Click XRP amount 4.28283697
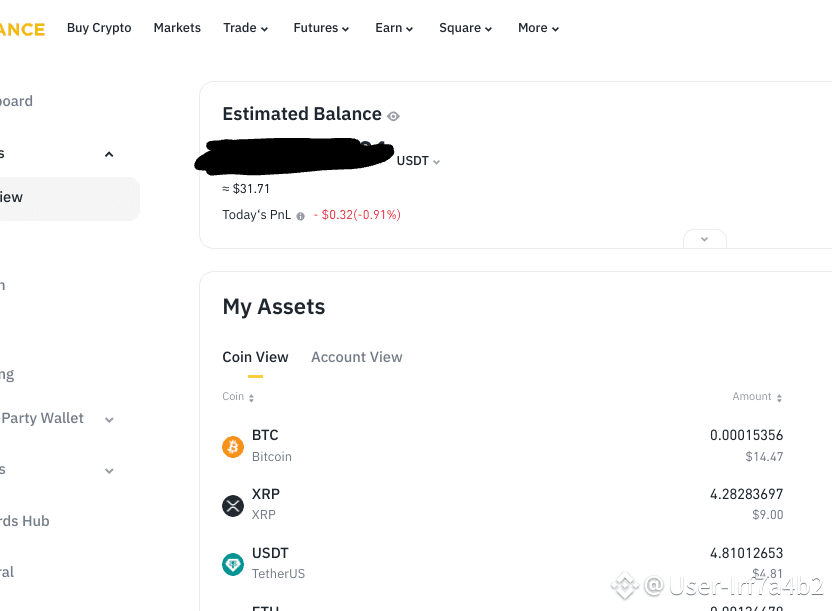Image resolution: width=832 pixels, height=611 pixels. pos(747,494)
